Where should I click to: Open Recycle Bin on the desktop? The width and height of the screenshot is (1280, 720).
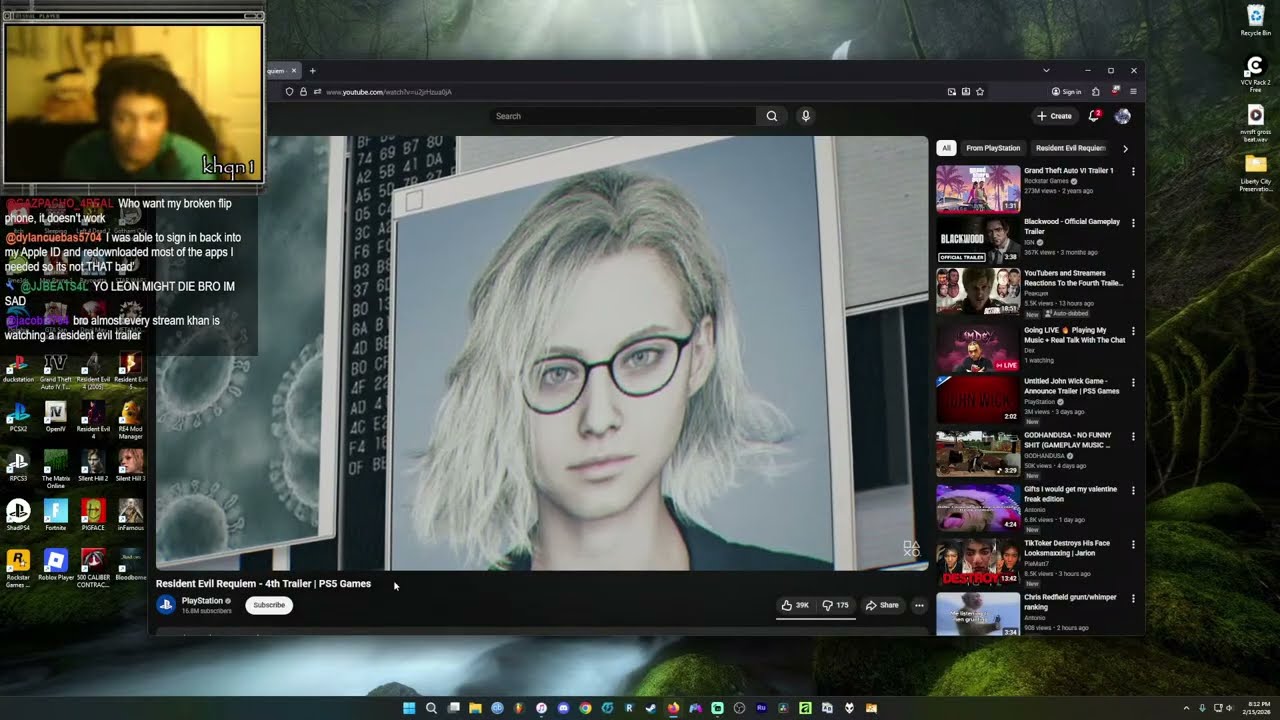[x=1255, y=20]
